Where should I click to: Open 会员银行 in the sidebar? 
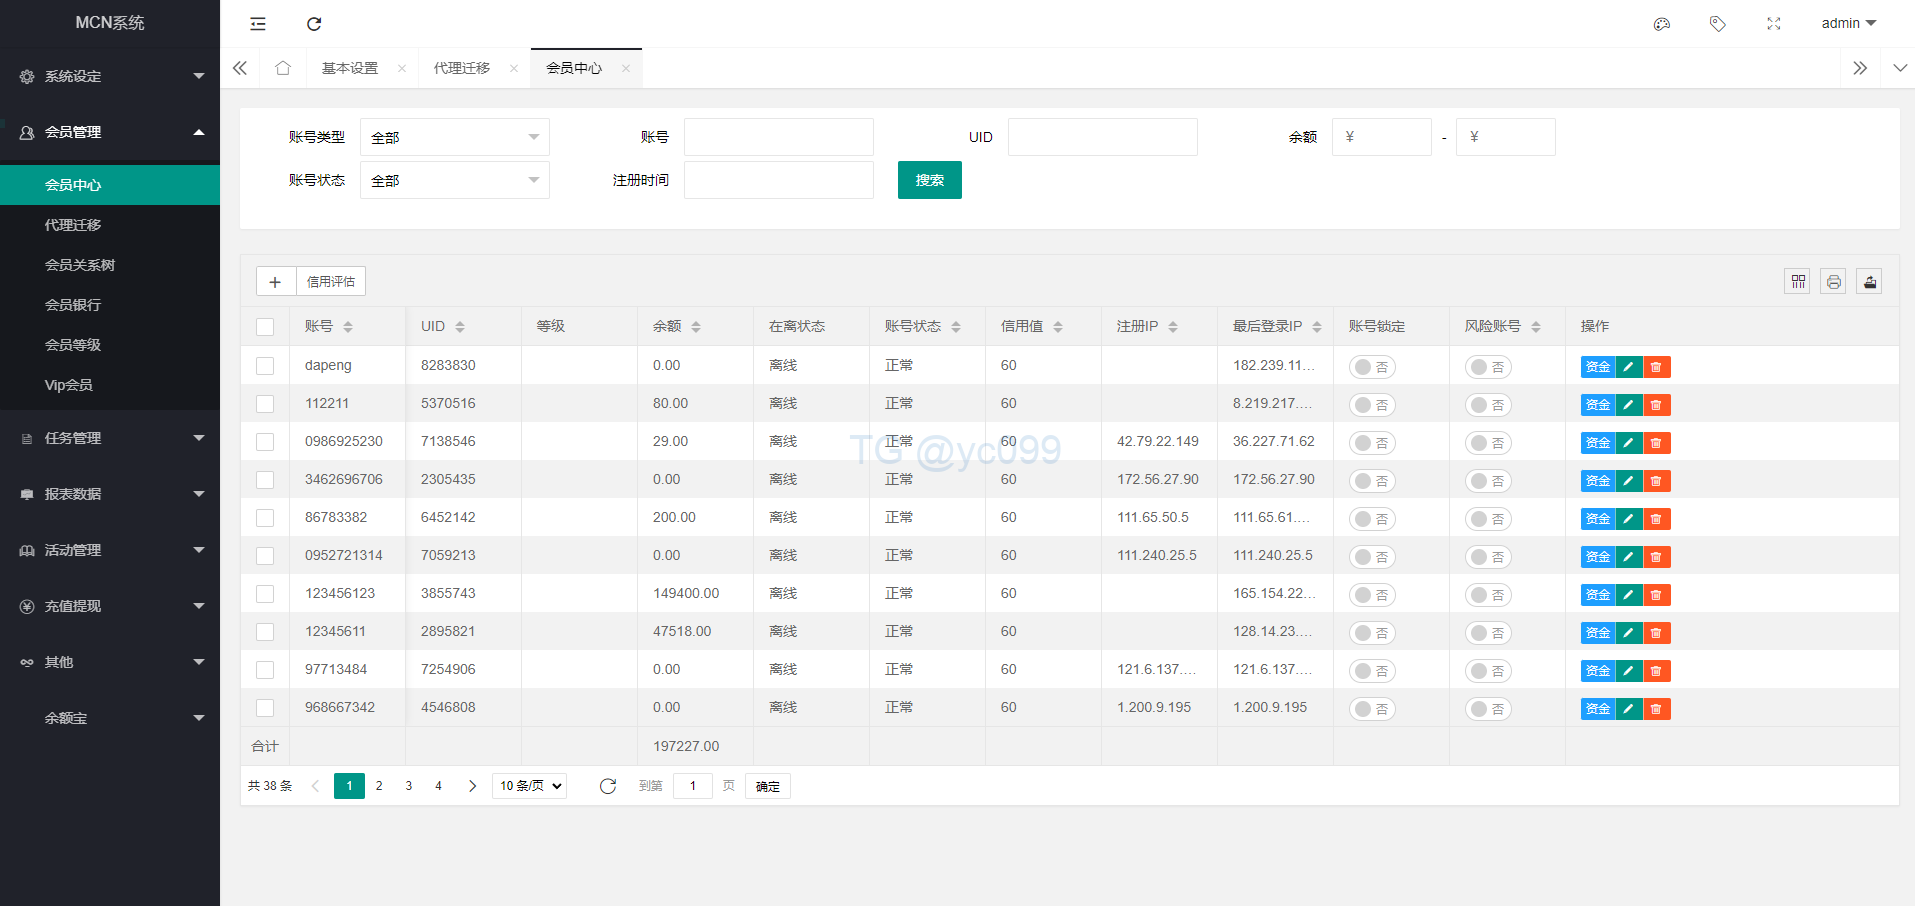pos(73,305)
